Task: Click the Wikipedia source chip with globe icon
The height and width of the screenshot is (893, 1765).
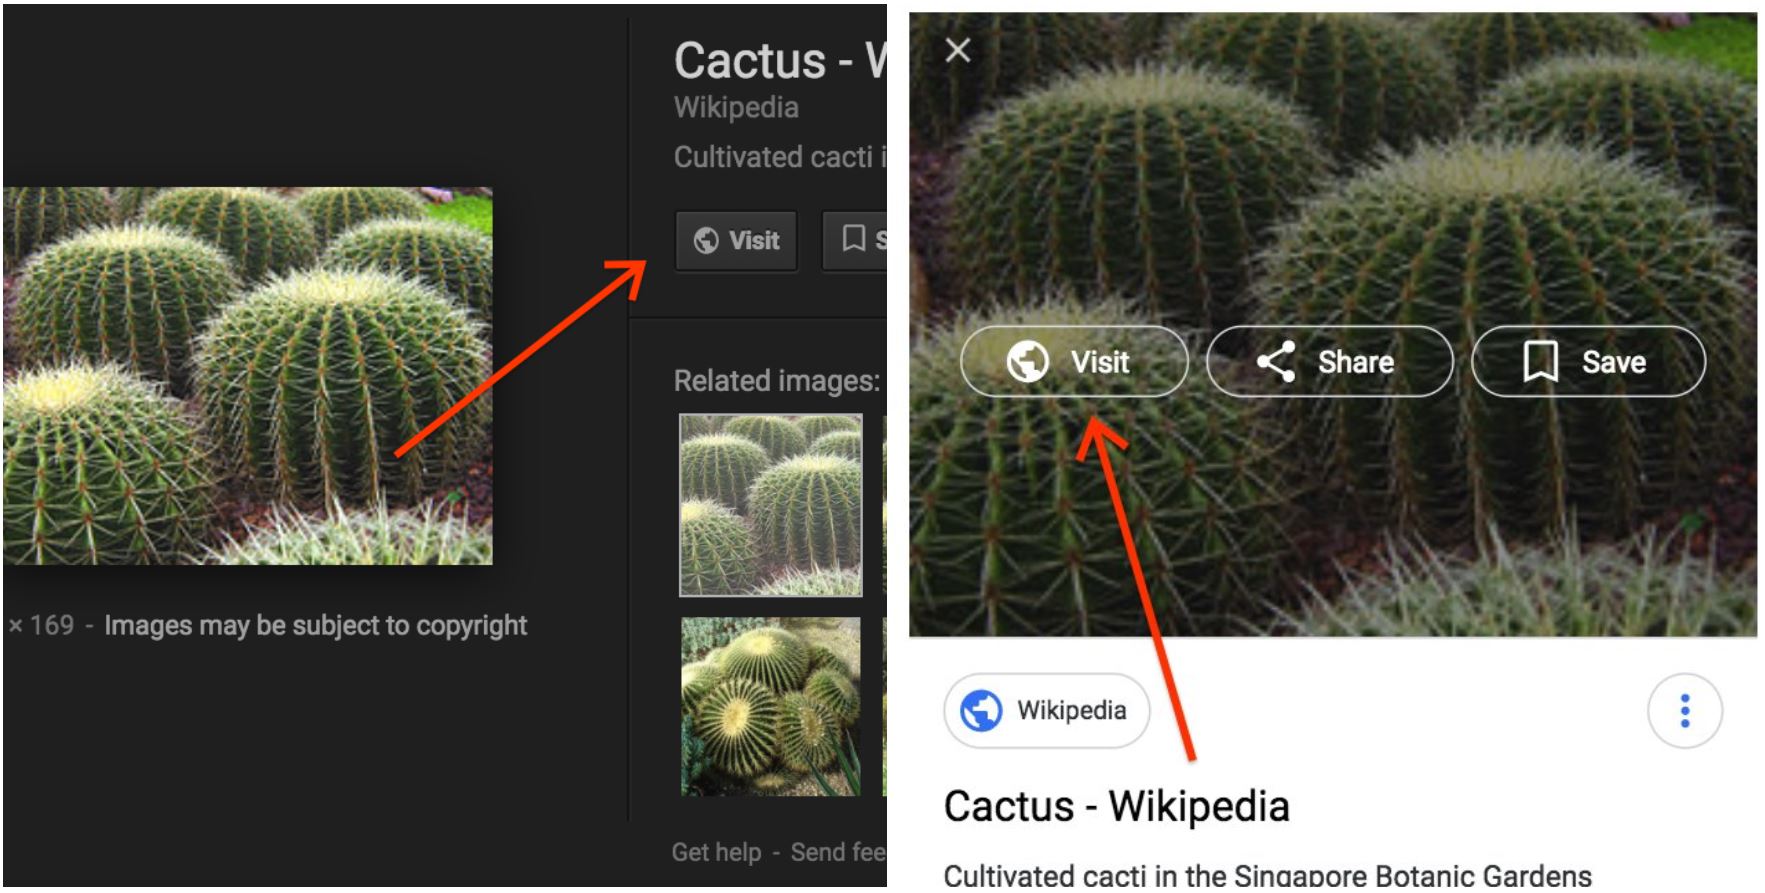Action: pyautogui.click(x=1046, y=710)
